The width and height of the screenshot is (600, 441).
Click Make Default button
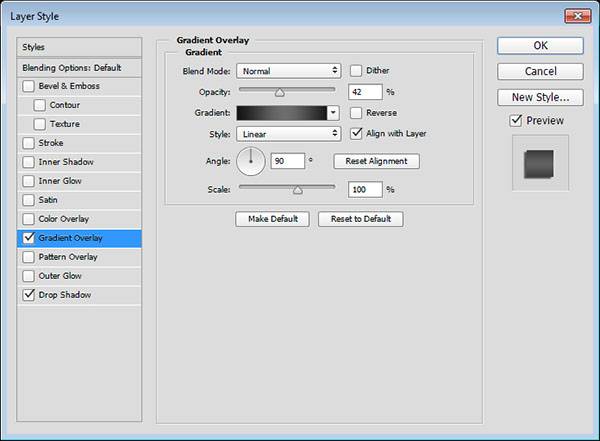272,219
